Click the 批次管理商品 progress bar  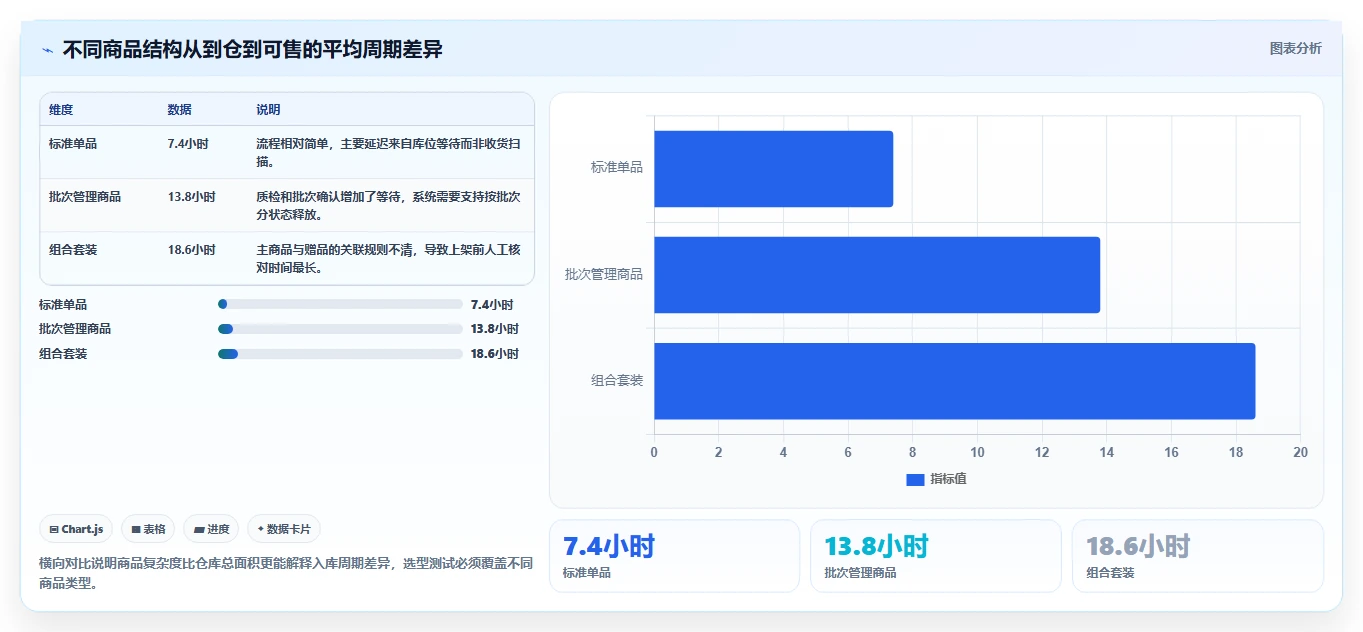pos(340,329)
